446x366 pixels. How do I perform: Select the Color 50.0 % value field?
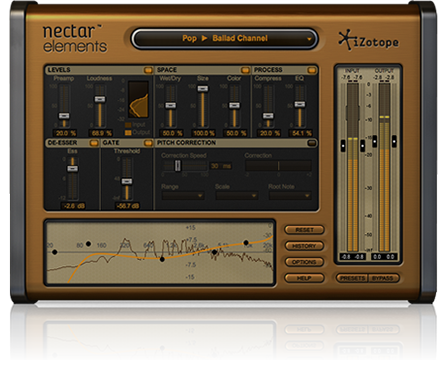(x=236, y=133)
